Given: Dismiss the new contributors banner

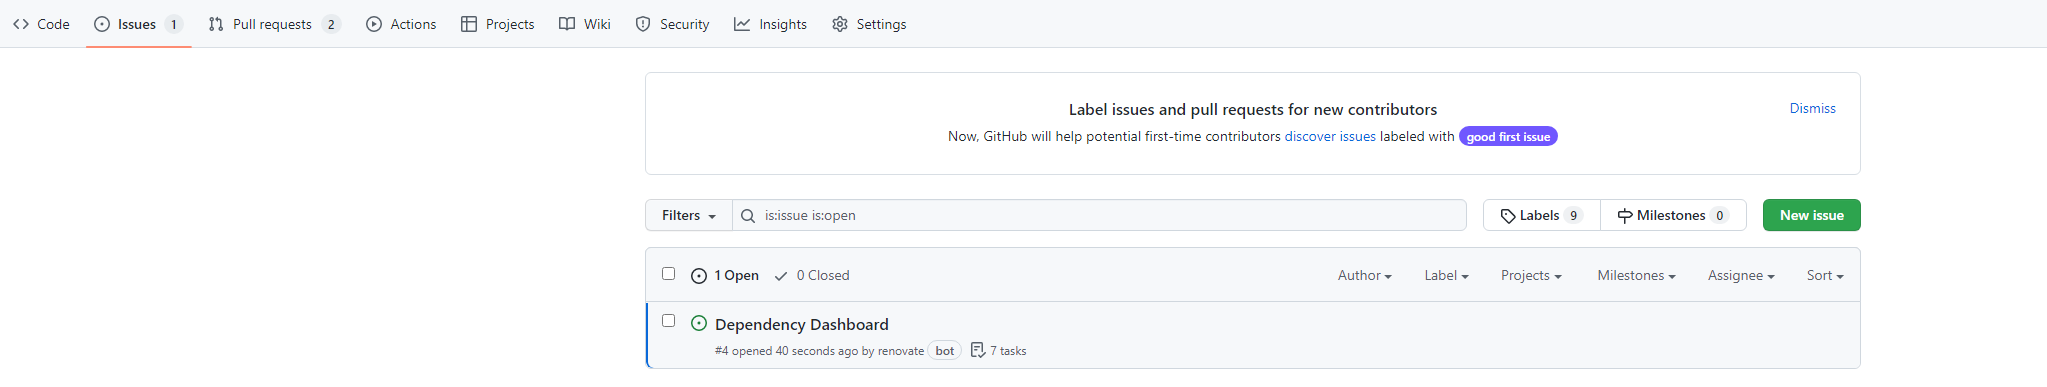Looking at the screenshot, I should [1813, 108].
